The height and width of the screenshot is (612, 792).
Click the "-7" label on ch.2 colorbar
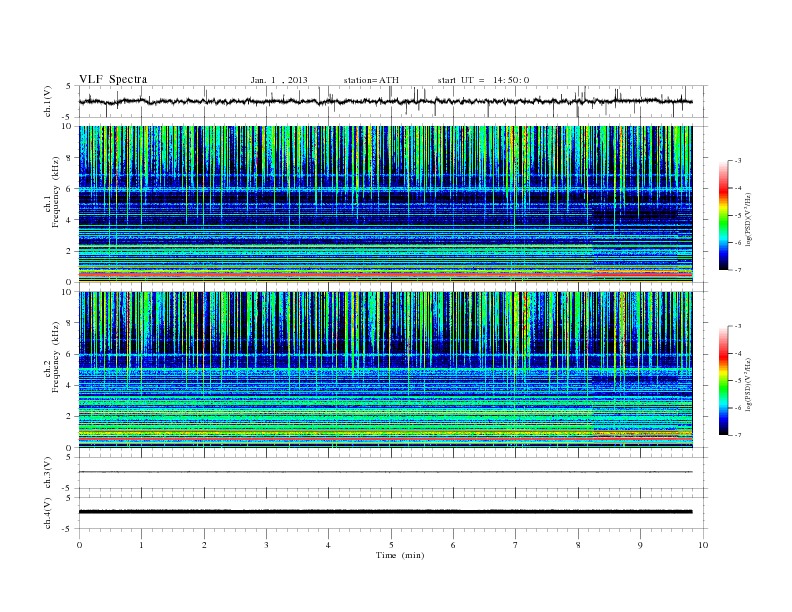pos(738,435)
